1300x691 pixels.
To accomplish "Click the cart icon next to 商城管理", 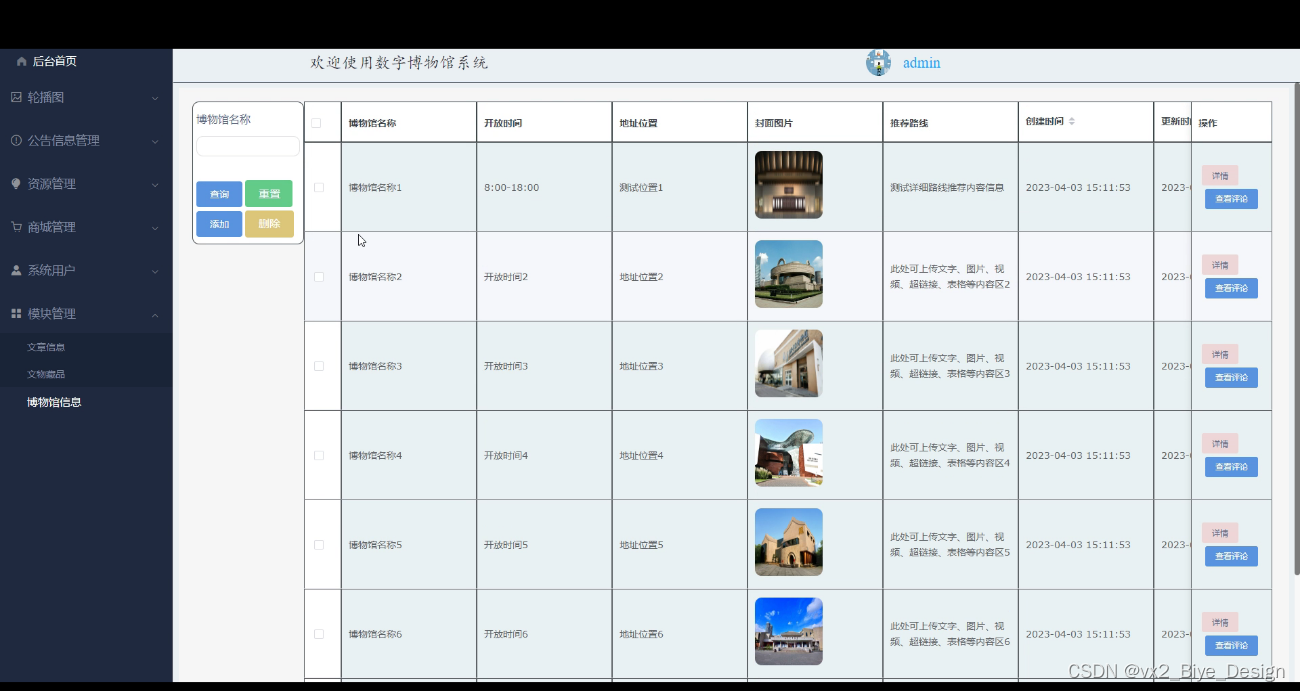I will [16, 227].
